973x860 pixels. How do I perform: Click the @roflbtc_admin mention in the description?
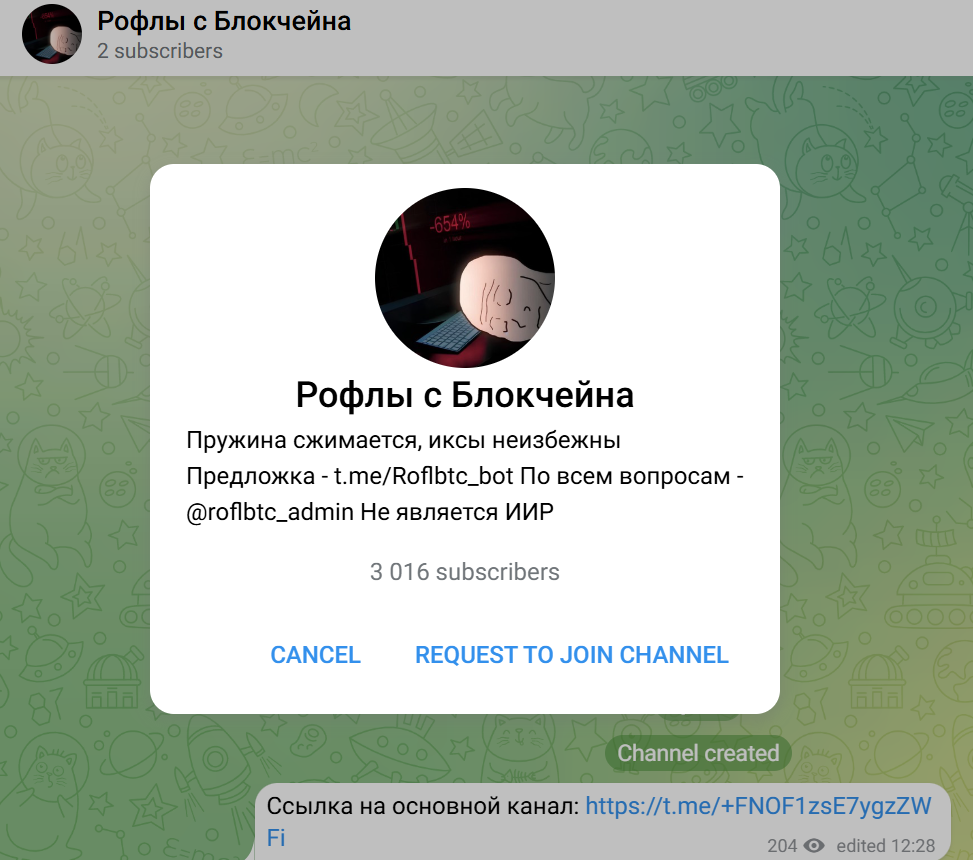click(x=270, y=512)
